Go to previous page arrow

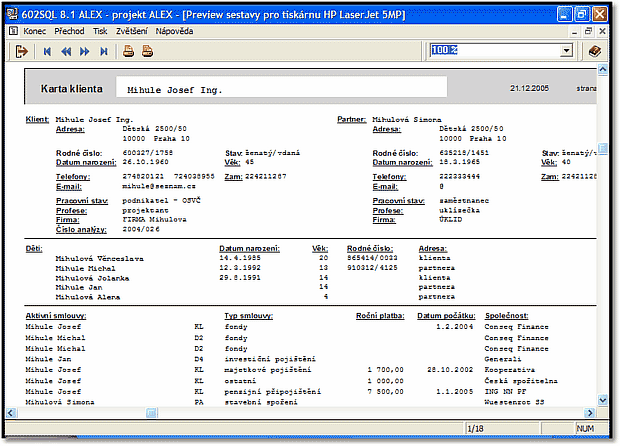coord(66,51)
